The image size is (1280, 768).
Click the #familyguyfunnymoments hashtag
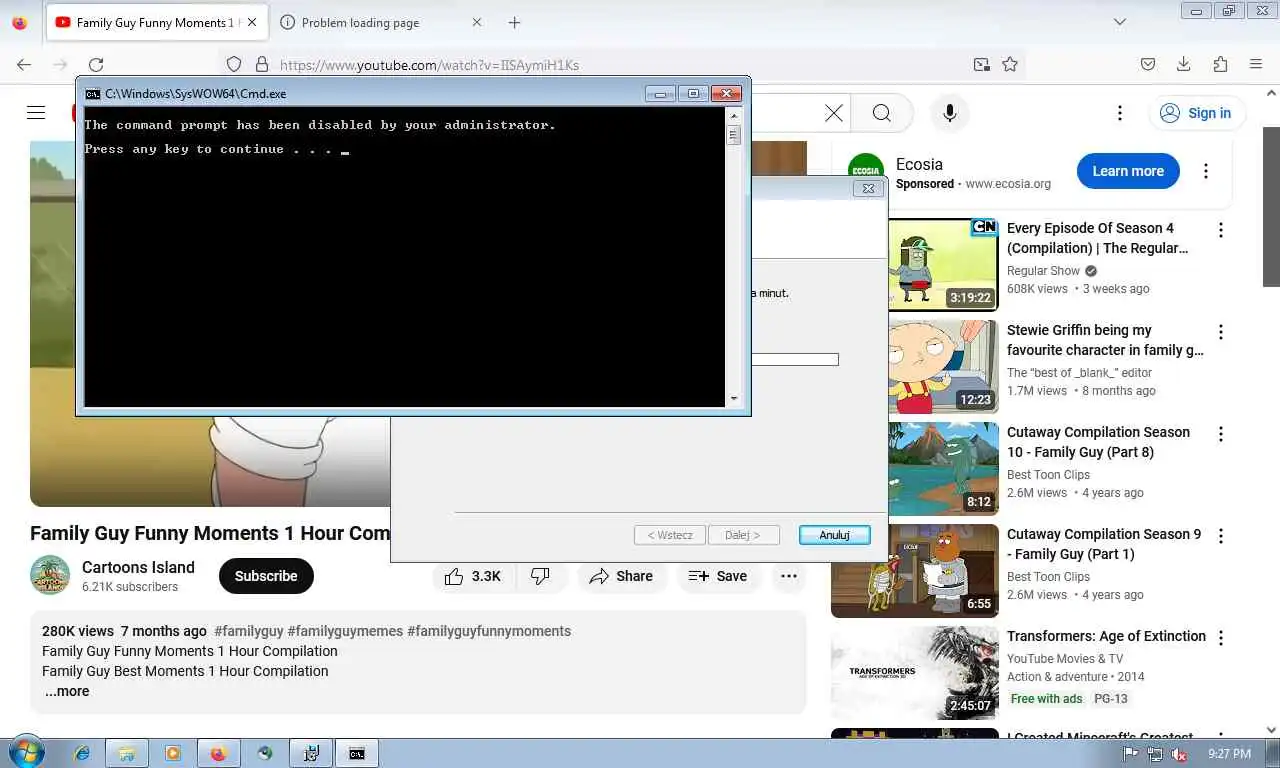click(x=489, y=631)
